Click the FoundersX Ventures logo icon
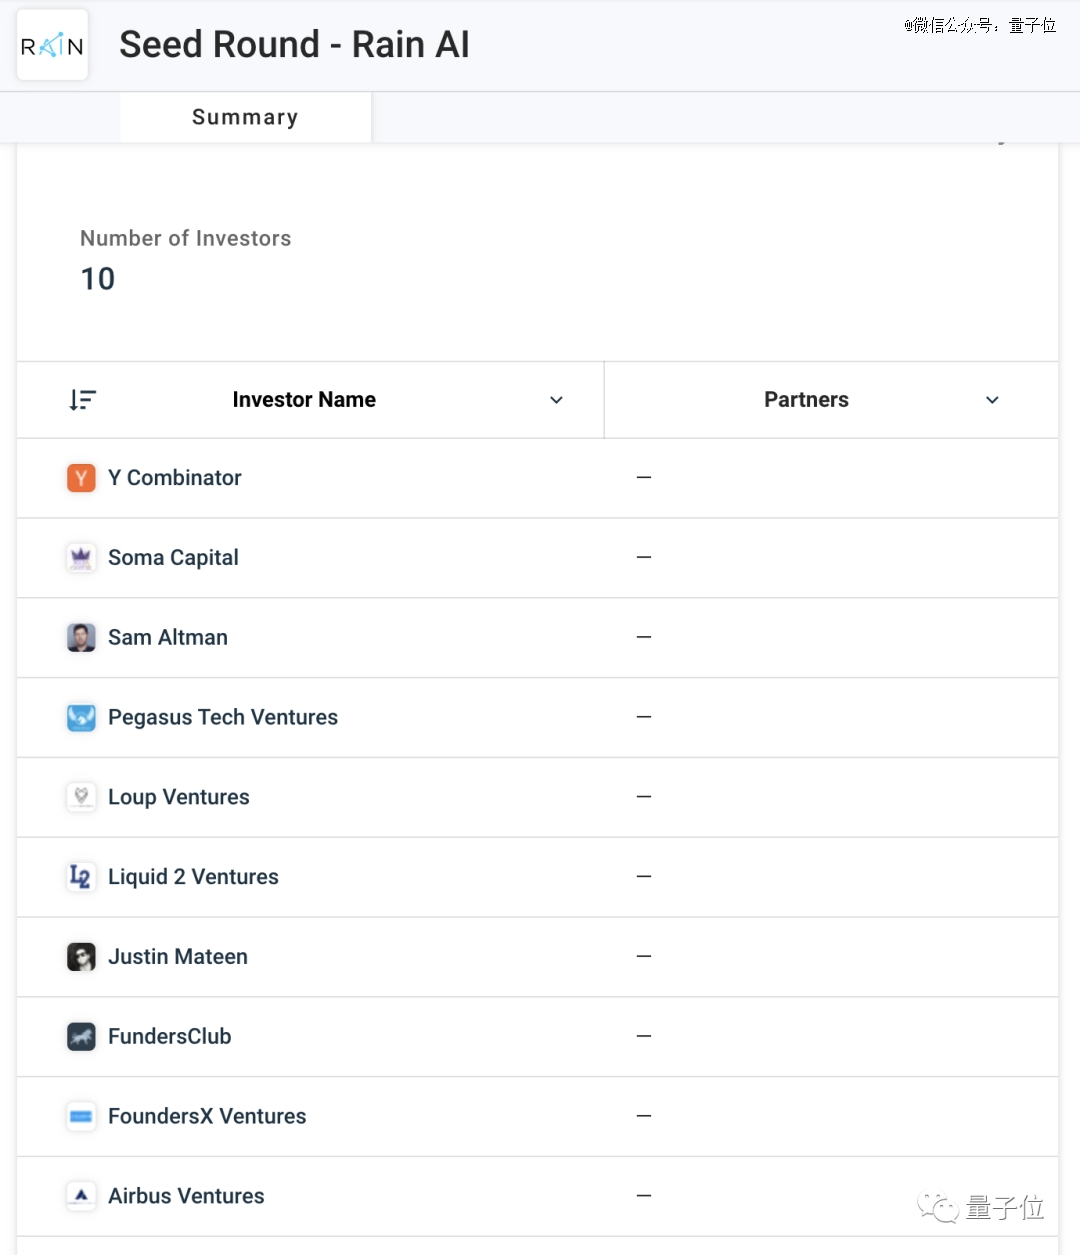 pyautogui.click(x=81, y=1116)
